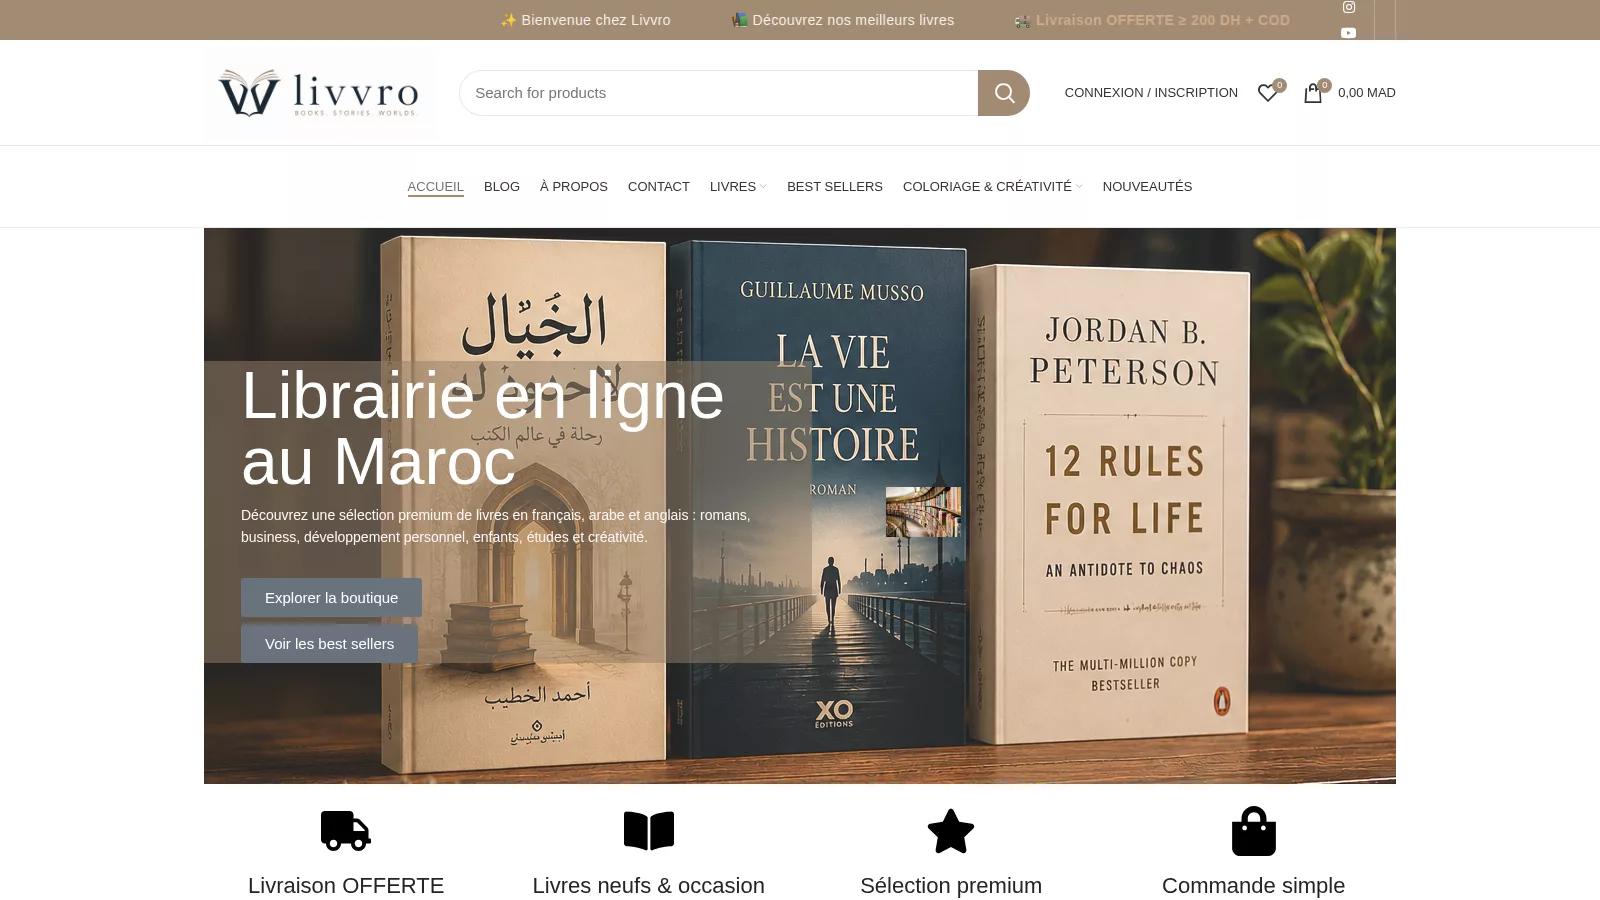Open the À PROPOS page
Viewport: 1600px width, 900px height.
tap(574, 187)
